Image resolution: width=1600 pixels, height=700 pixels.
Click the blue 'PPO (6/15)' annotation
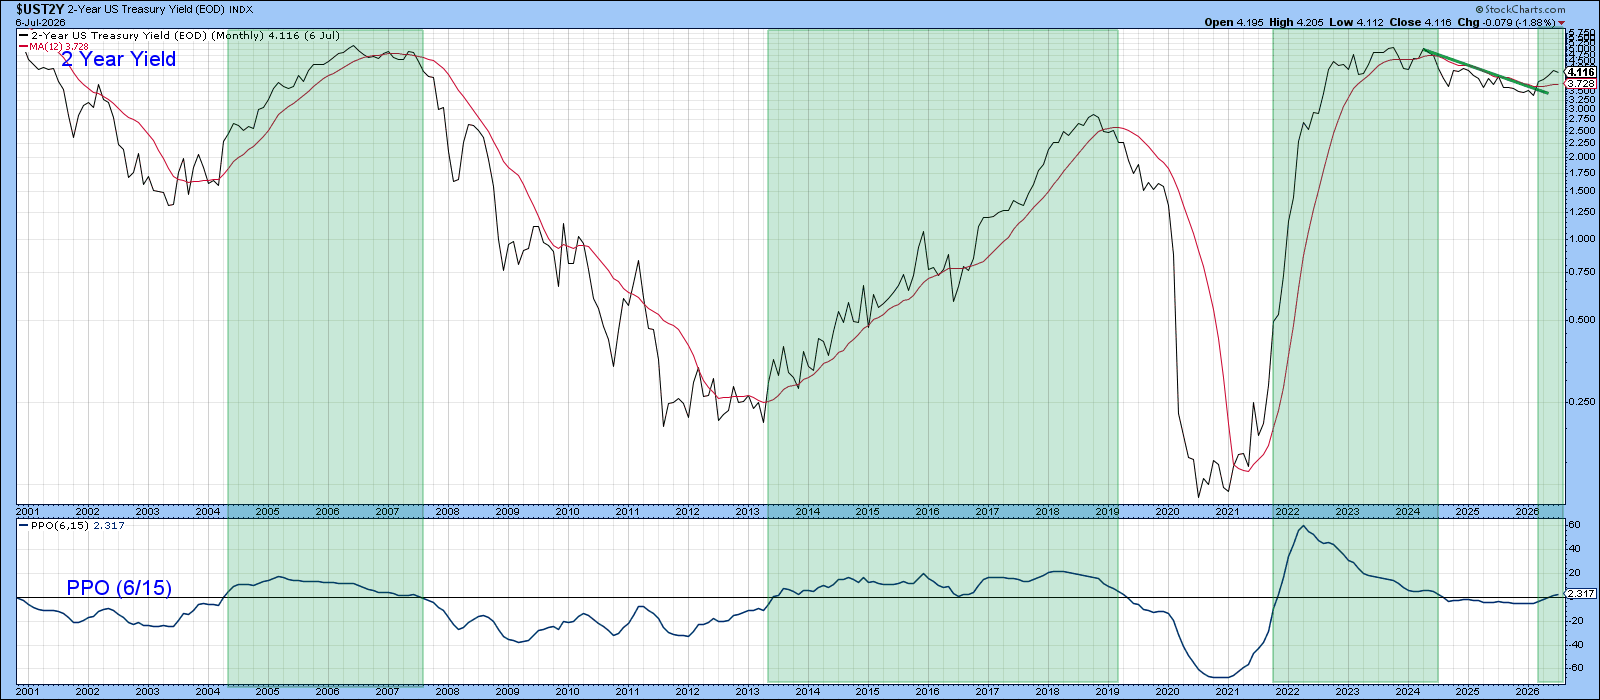[119, 588]
